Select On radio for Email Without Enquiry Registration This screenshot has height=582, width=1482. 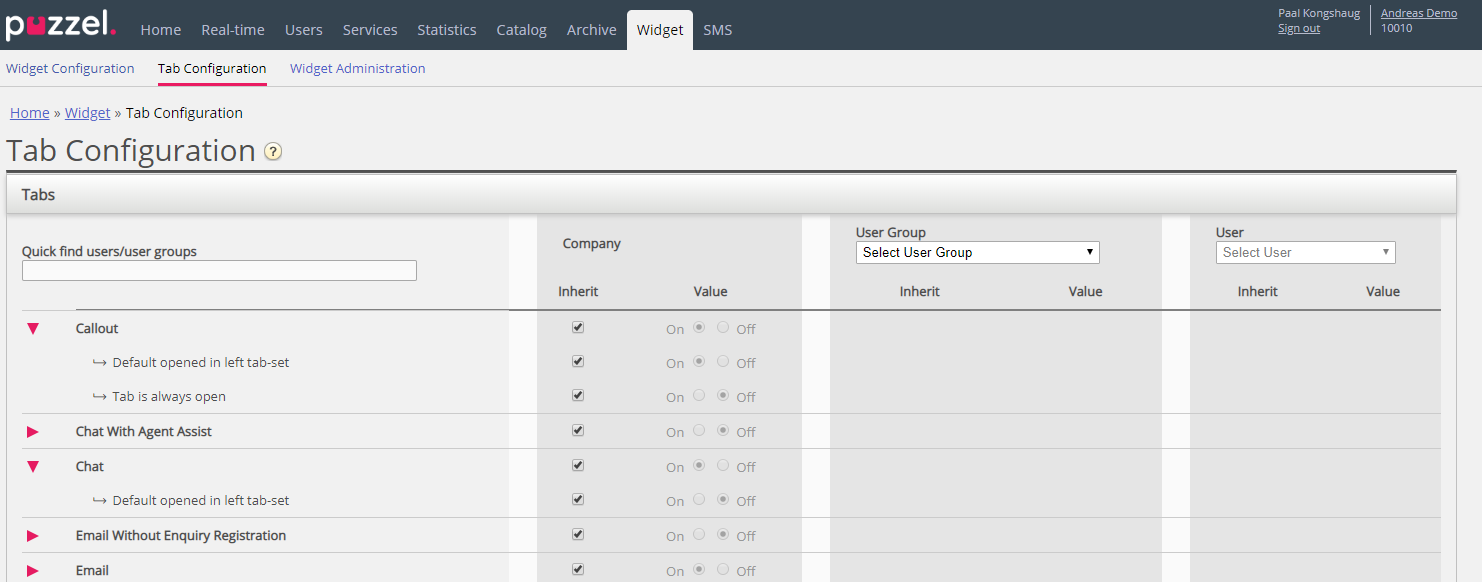click(699, 535)
